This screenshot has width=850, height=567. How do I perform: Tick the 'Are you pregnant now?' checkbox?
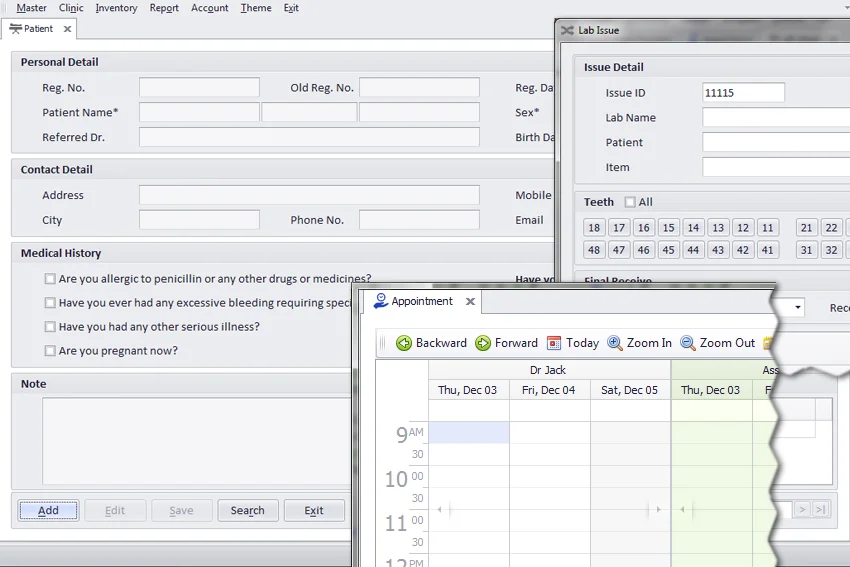point(50,351)
